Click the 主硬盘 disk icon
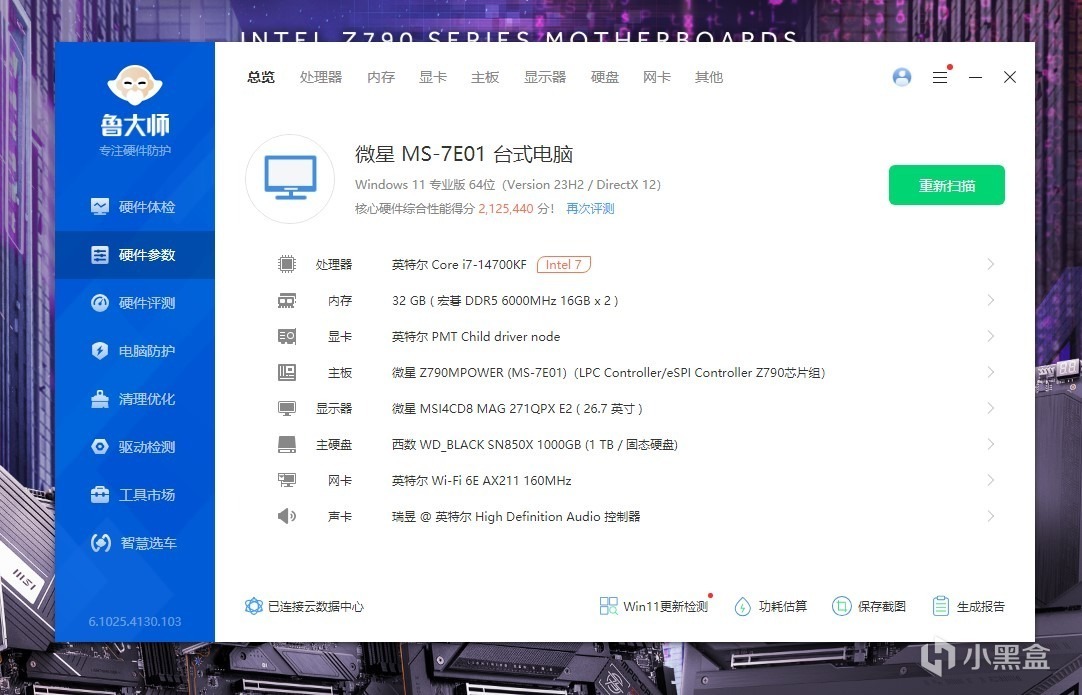The width and height of the screenshot is (1082, 695). click(x=286, y=444)
